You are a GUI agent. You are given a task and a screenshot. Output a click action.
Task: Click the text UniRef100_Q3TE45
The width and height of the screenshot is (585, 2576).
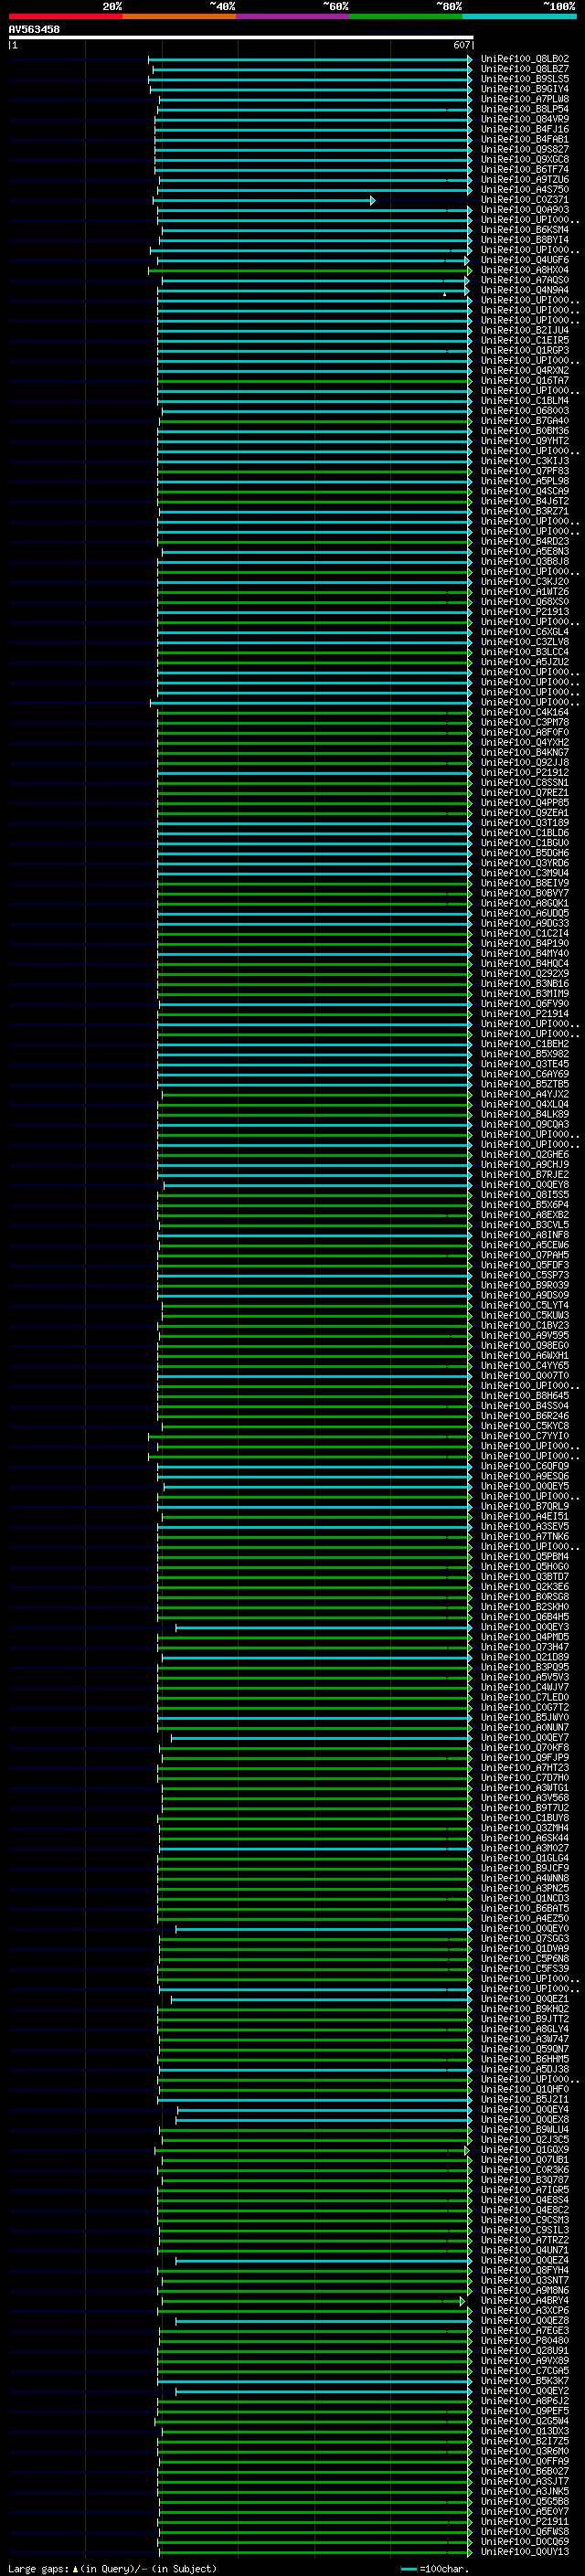tap(525, 1064)
